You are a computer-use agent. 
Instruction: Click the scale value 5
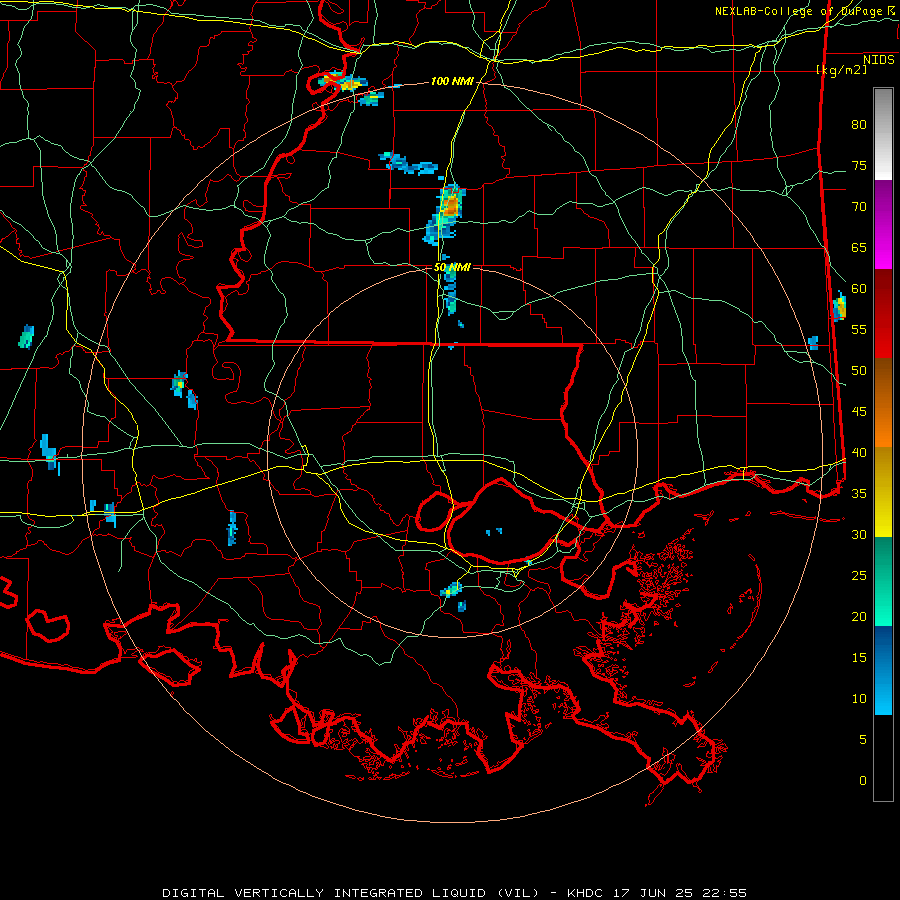pos(863,740)
